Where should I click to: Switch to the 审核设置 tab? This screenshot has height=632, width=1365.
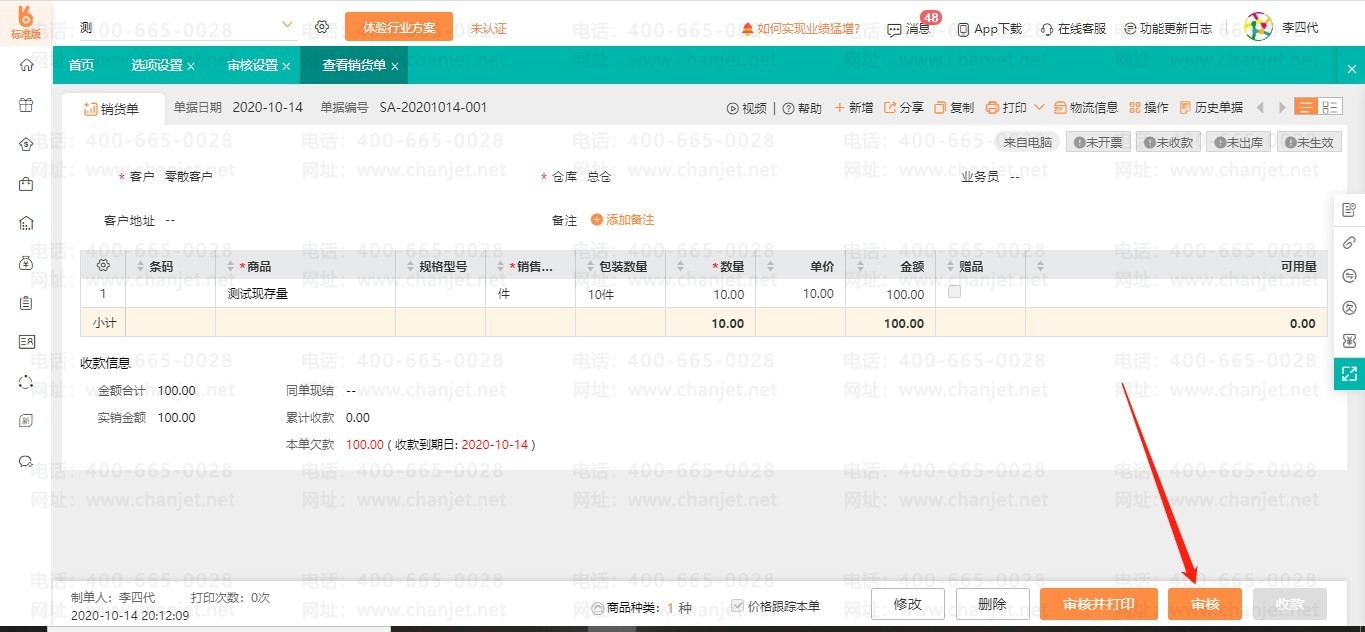pos(252,66)
